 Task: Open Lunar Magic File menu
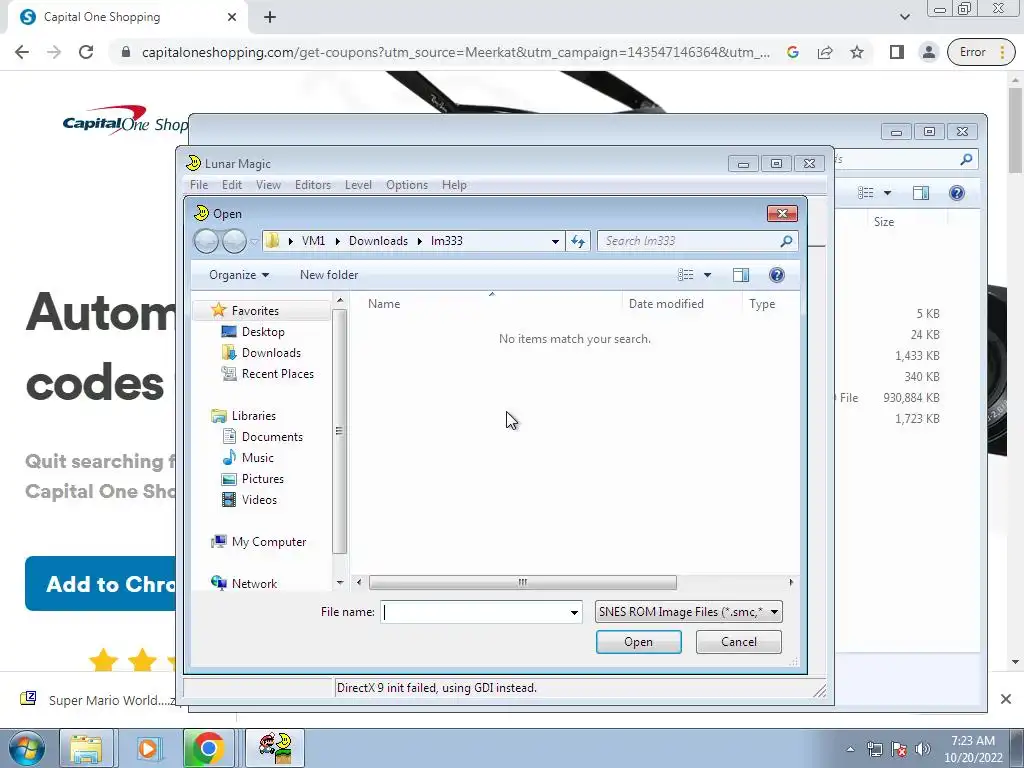(x=199, y=185)
